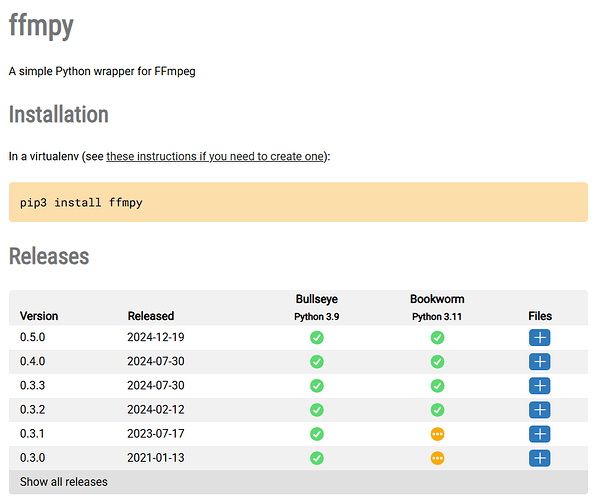Image resolution: width=593 pixels, height=500 pixels.
Task: Expand files for version 0.3.2
Action: (x=540, y=410)
